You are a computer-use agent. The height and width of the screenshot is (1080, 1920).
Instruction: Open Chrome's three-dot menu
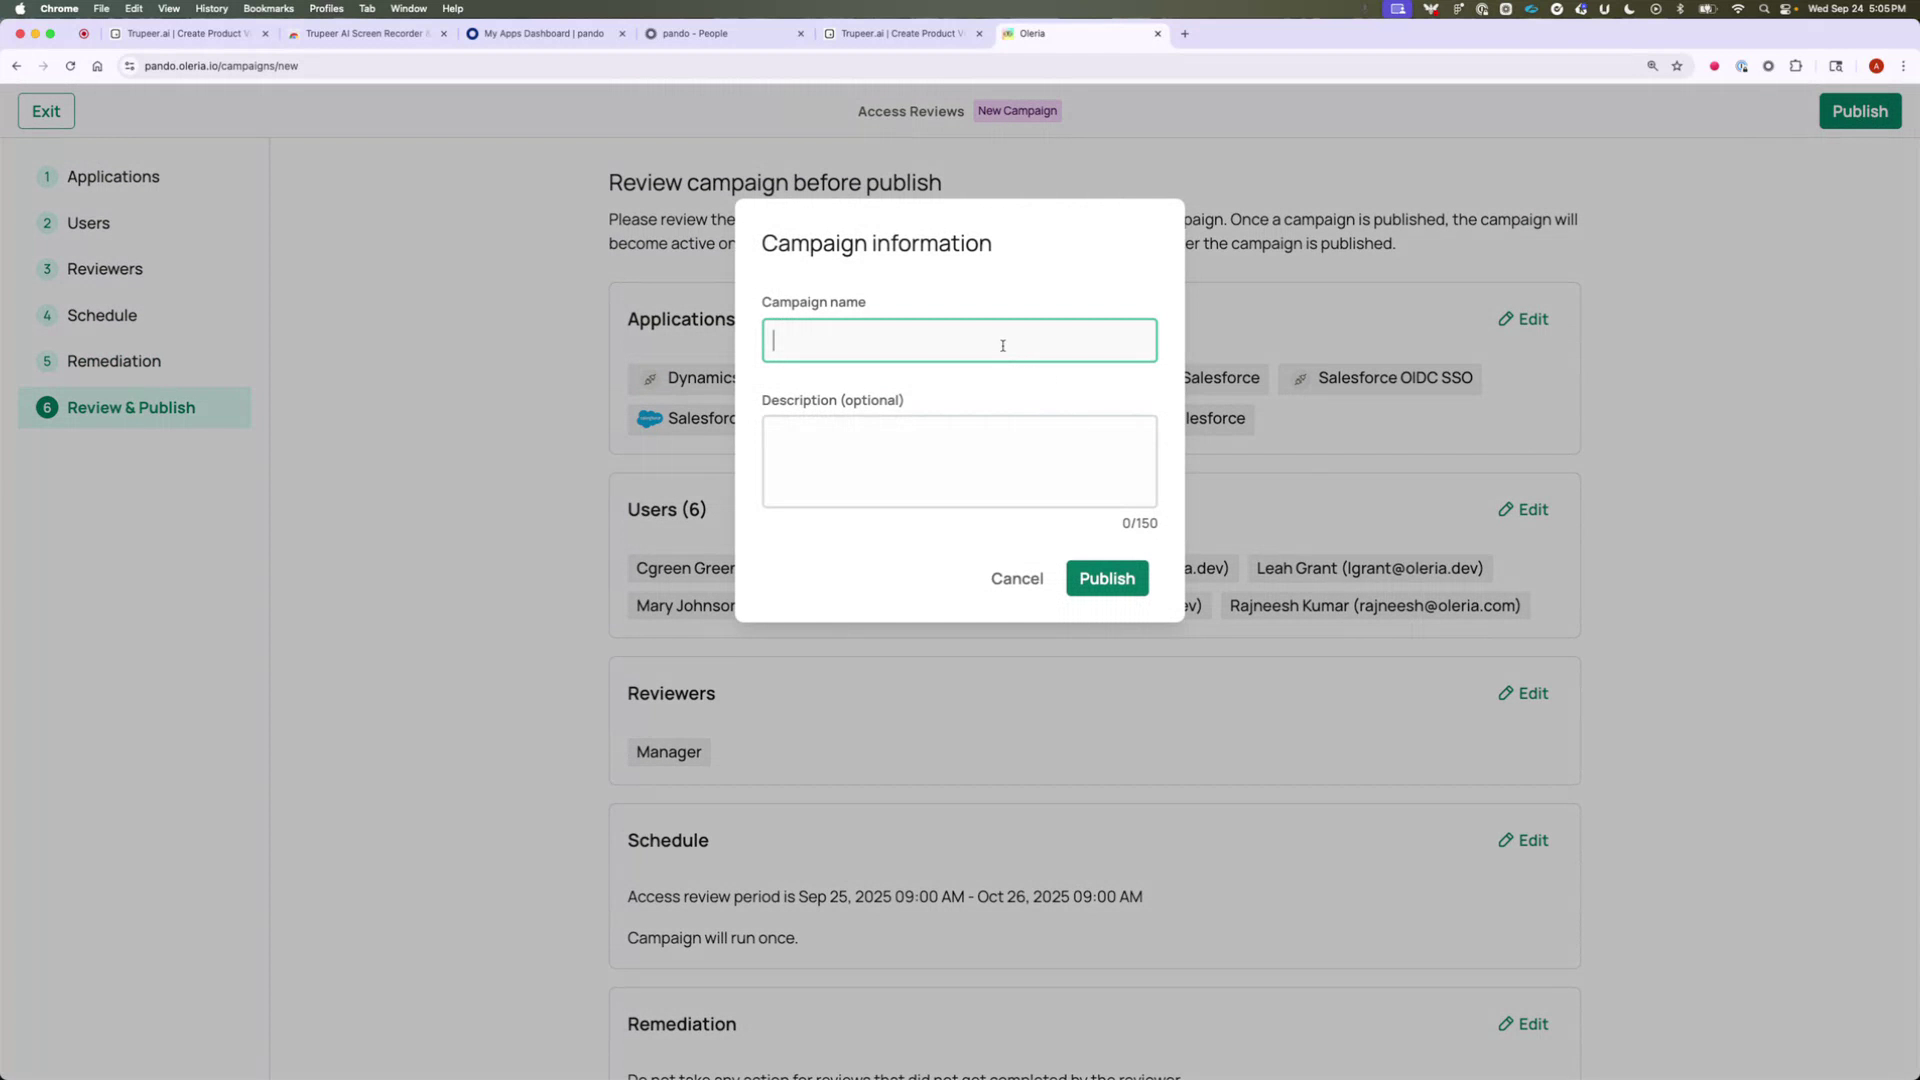(1904, 66)
